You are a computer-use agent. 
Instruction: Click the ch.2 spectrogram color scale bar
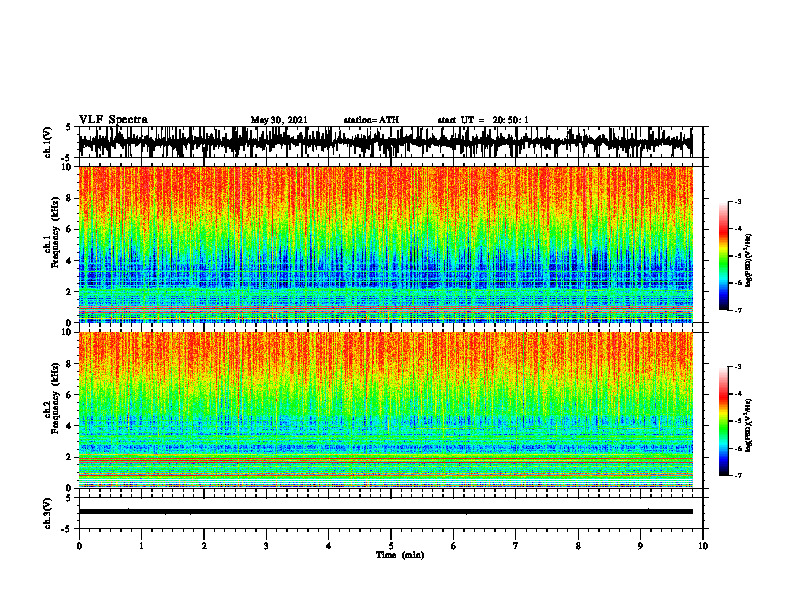724,421
